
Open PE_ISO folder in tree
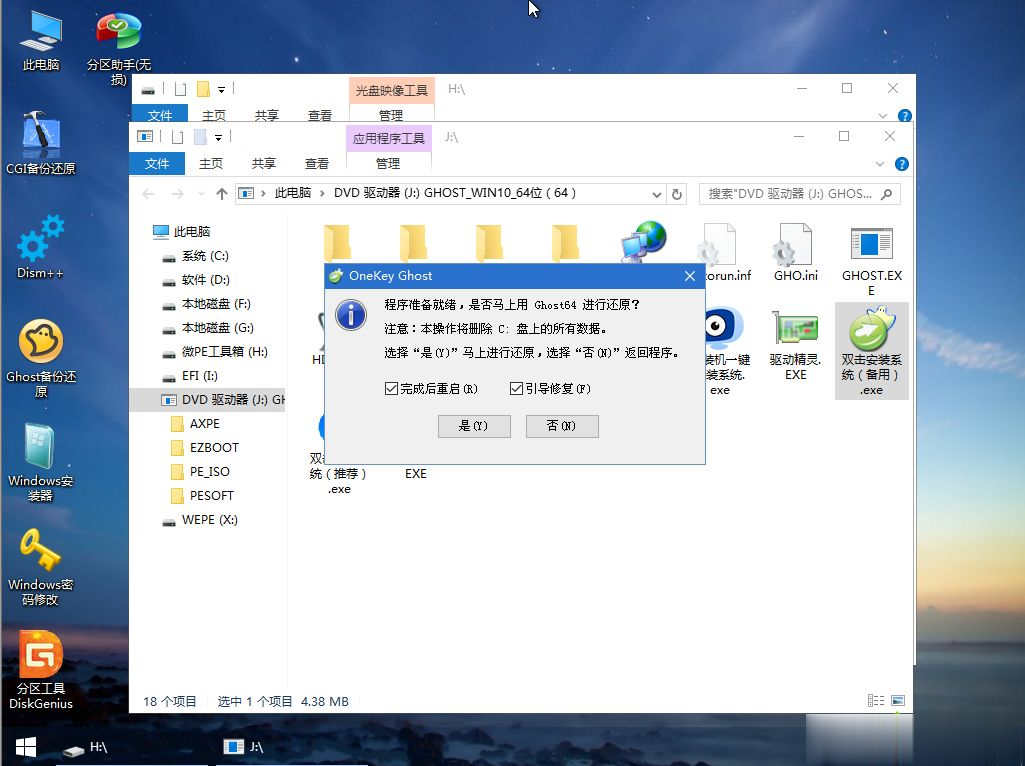(x=209, y=472)
